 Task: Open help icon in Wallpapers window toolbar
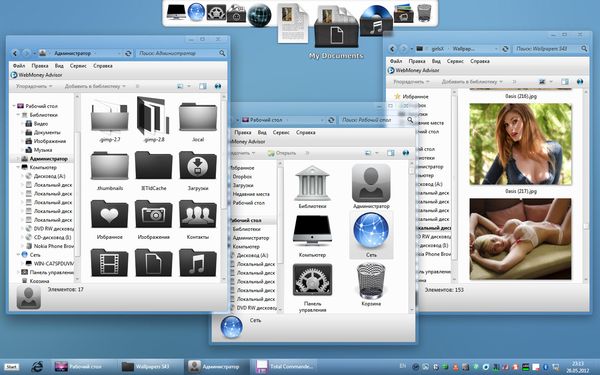(580, 82)
